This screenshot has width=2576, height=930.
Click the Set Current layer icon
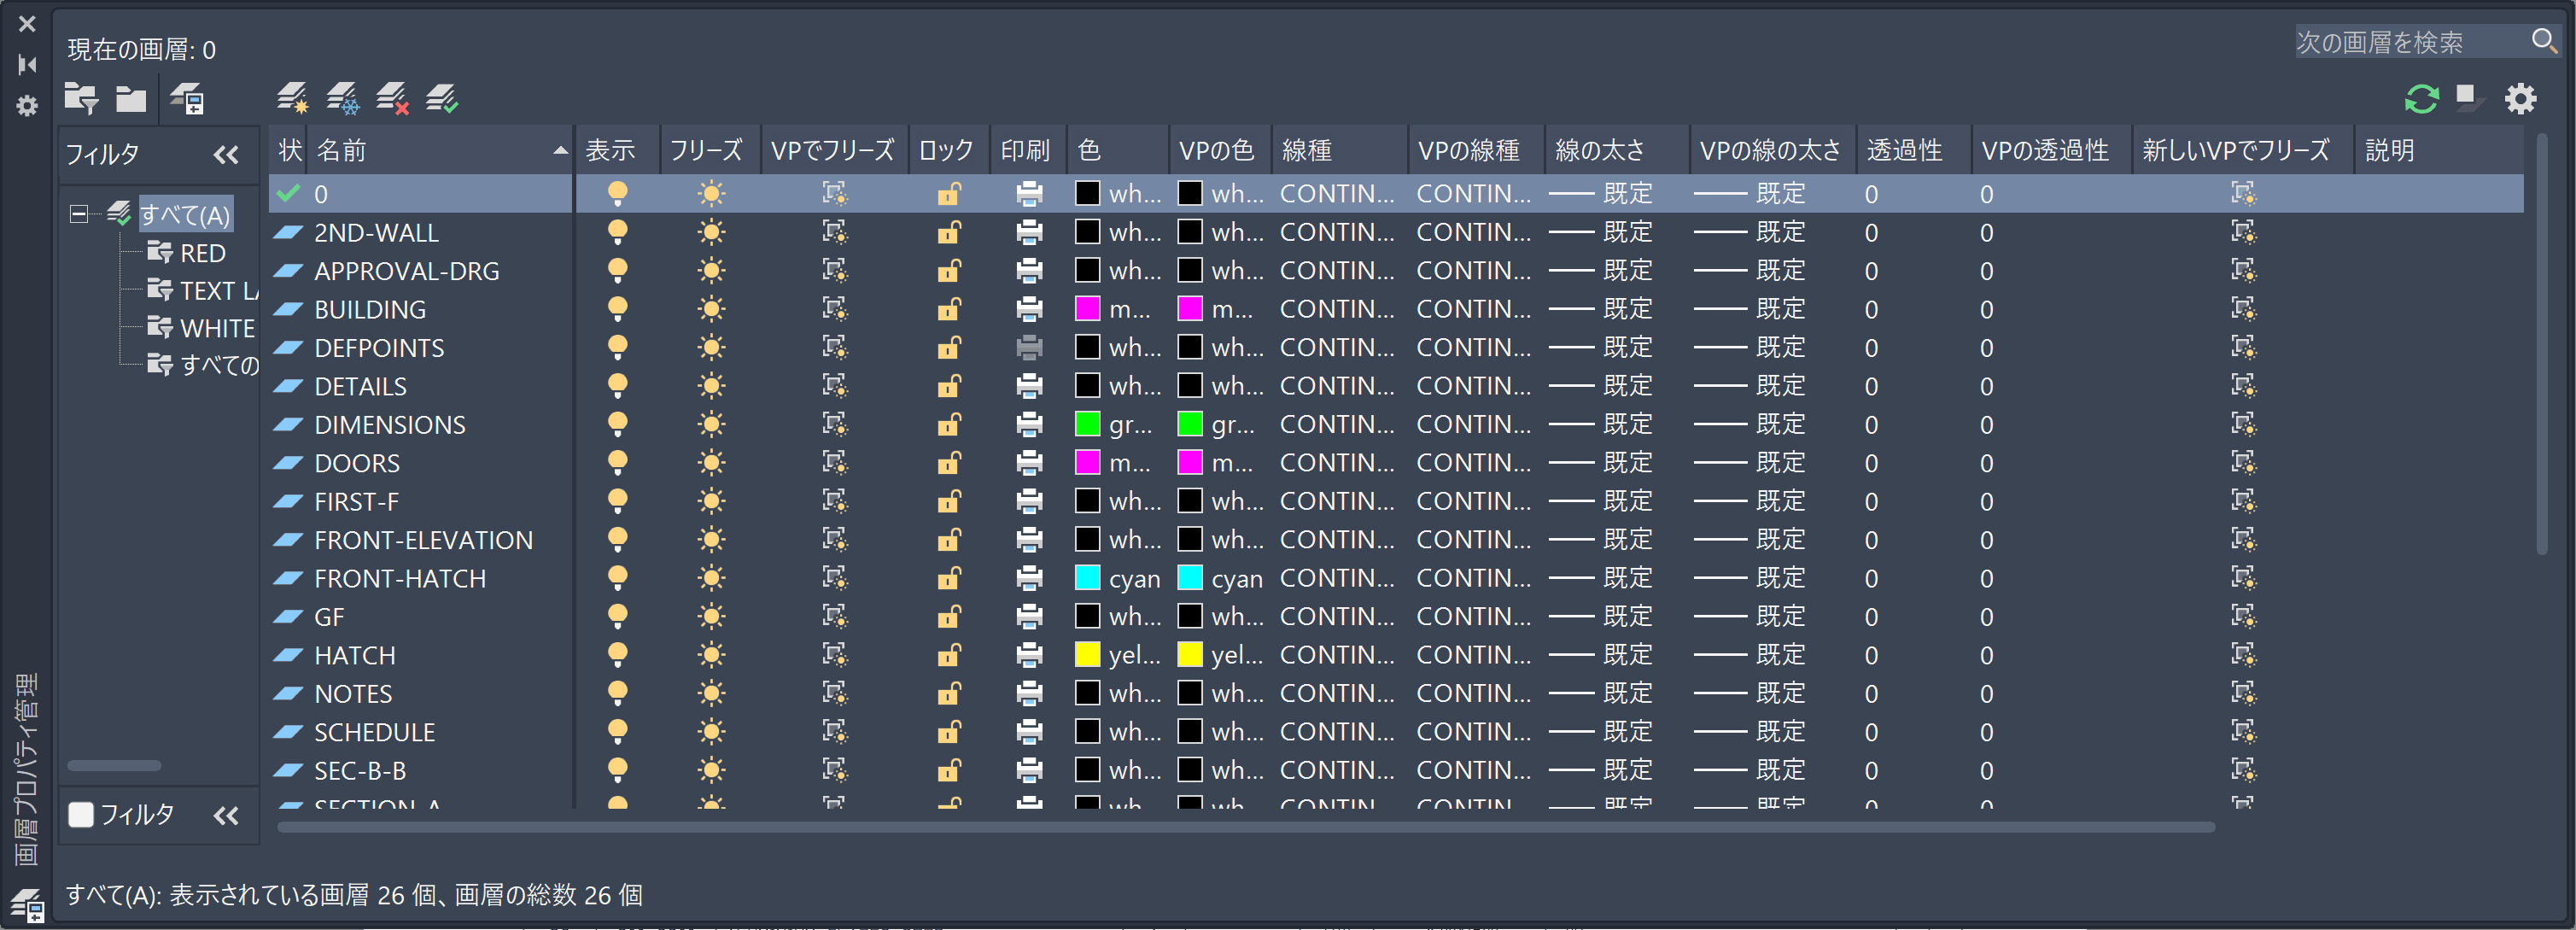pos(442,98)
